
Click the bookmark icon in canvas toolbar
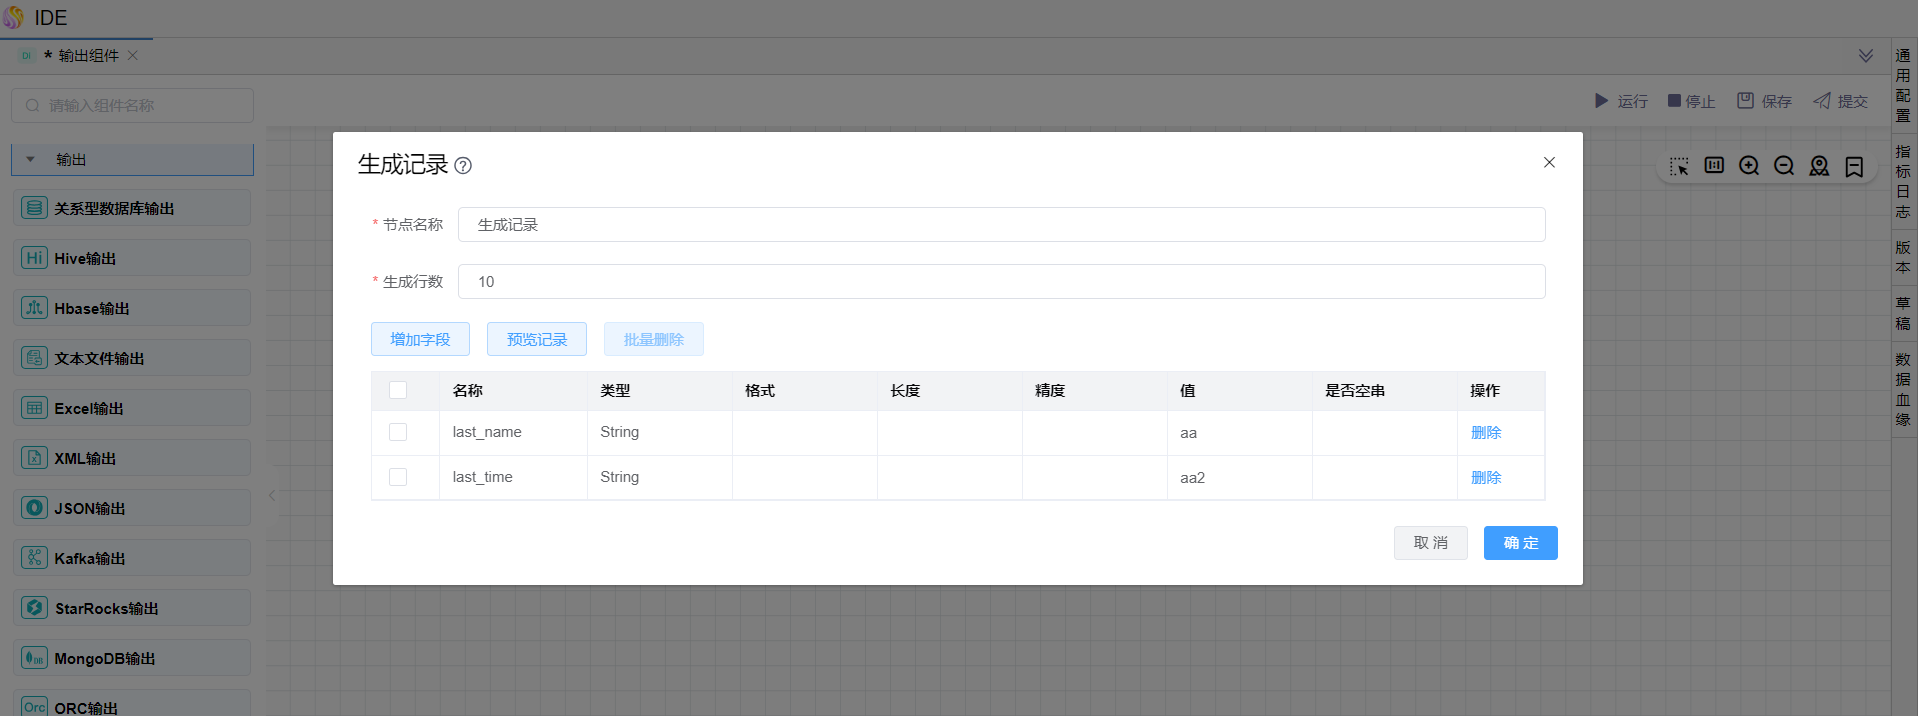pyautogui.click(x=1854, y=166)
